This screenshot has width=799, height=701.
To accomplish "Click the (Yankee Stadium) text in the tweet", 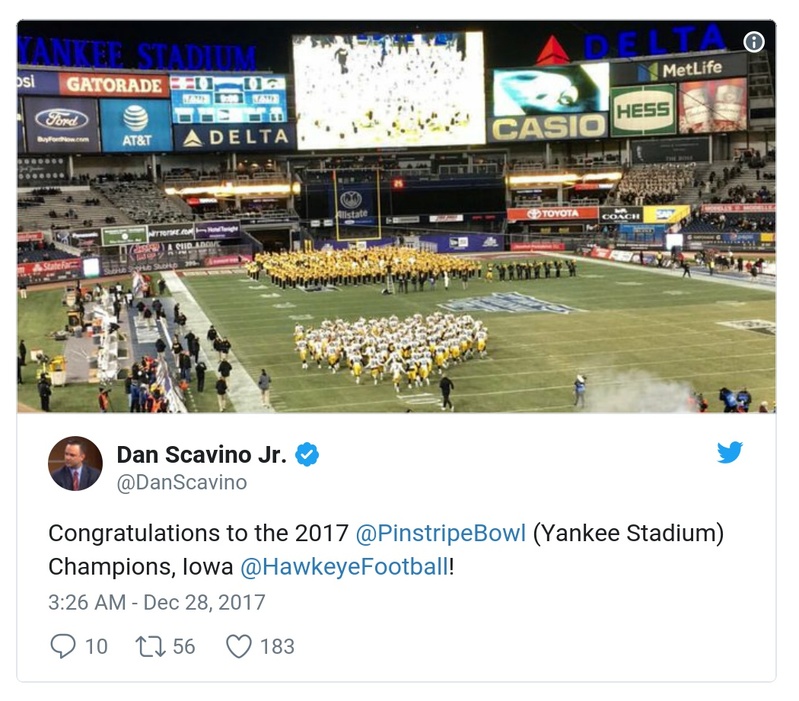I will [x=627, y=532].
